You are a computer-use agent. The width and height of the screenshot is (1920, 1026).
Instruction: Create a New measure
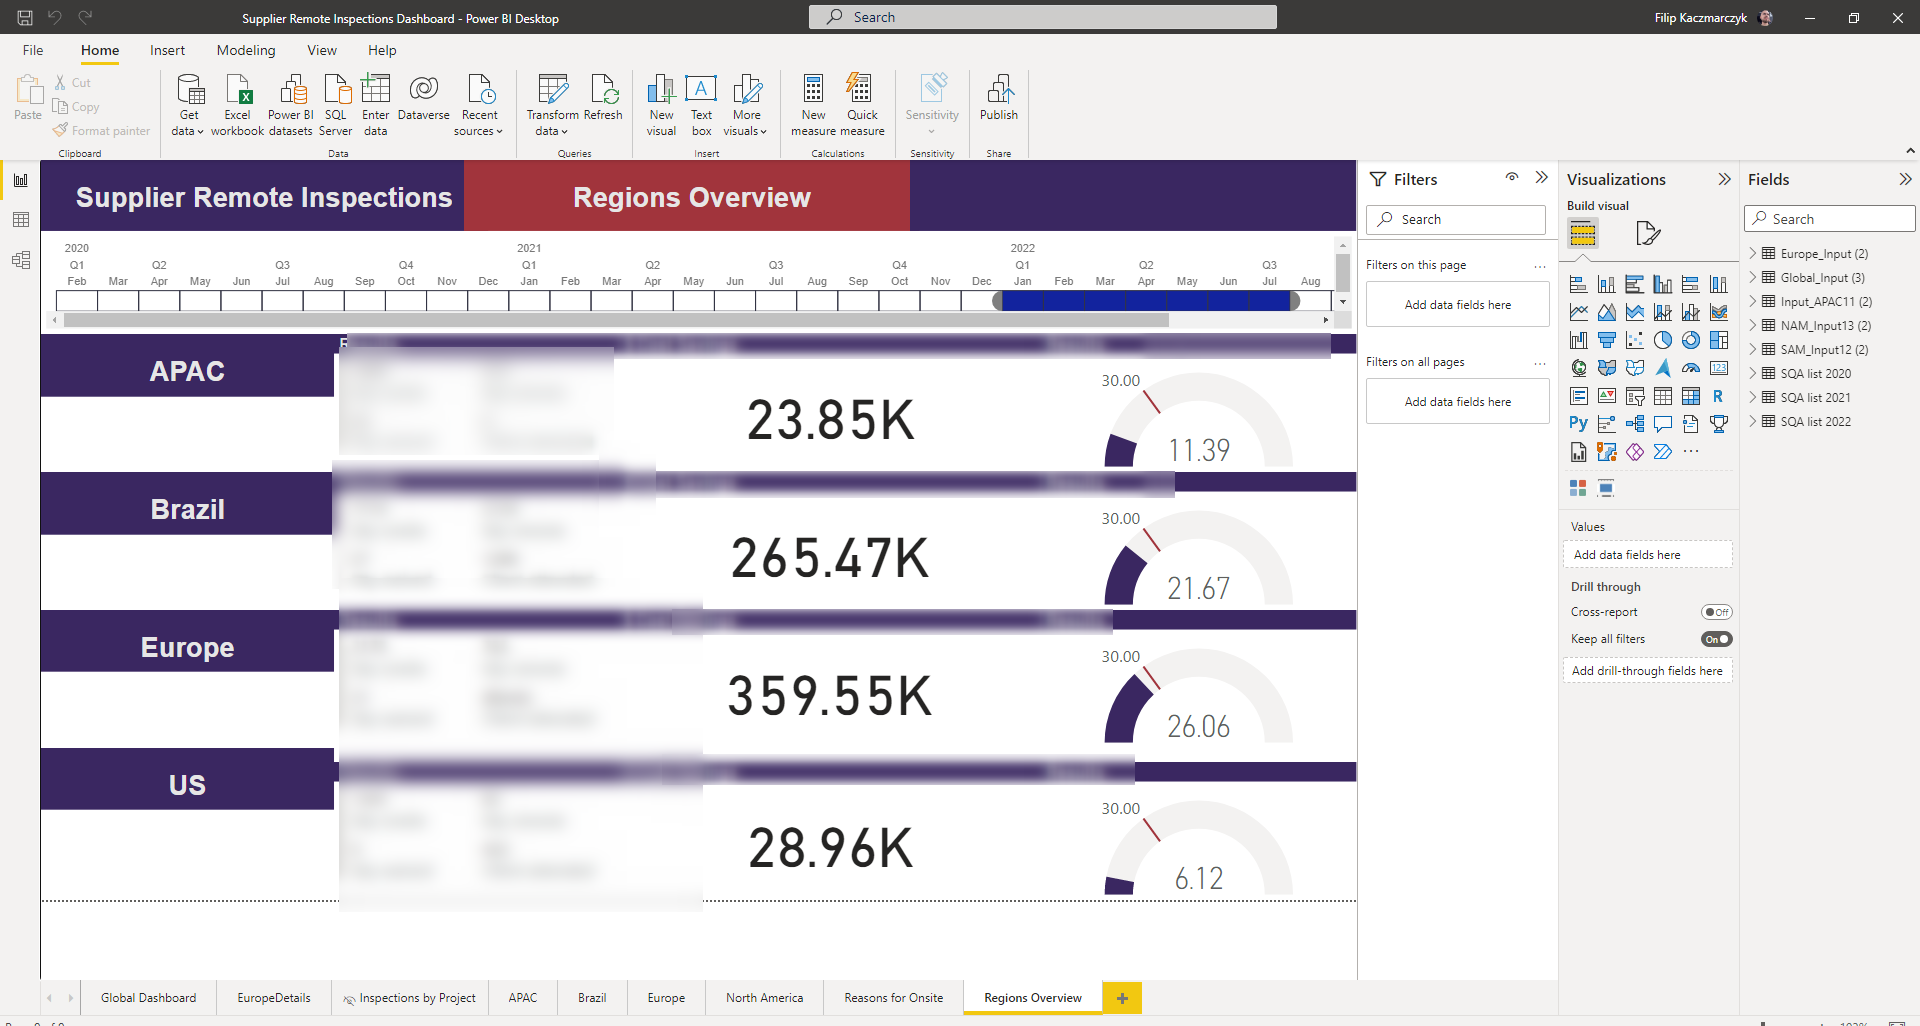coord(814,104)
